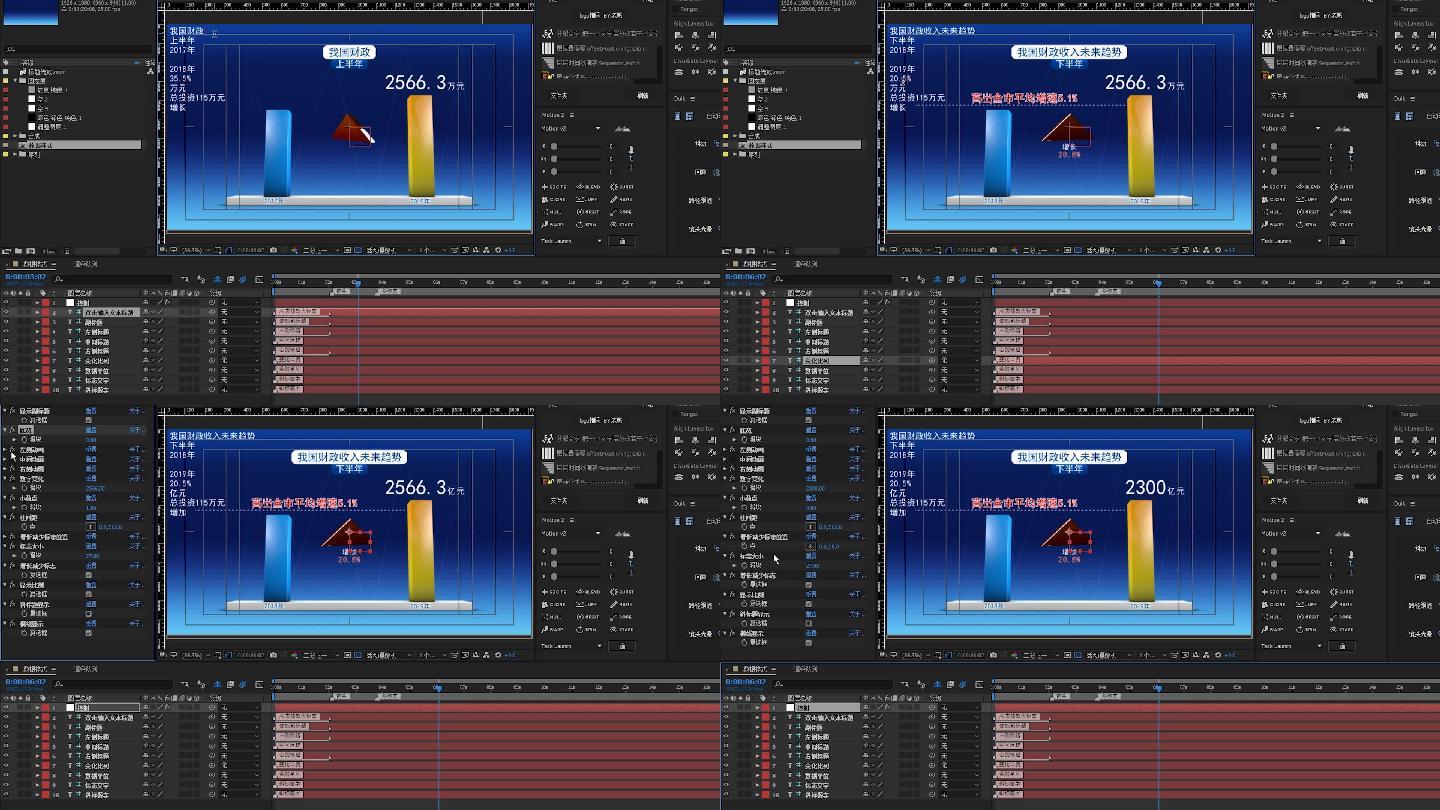Take snapshot with camera icon in bottom-left viewer
This screenshot has width=1440, height=810.
coord(273,655)
